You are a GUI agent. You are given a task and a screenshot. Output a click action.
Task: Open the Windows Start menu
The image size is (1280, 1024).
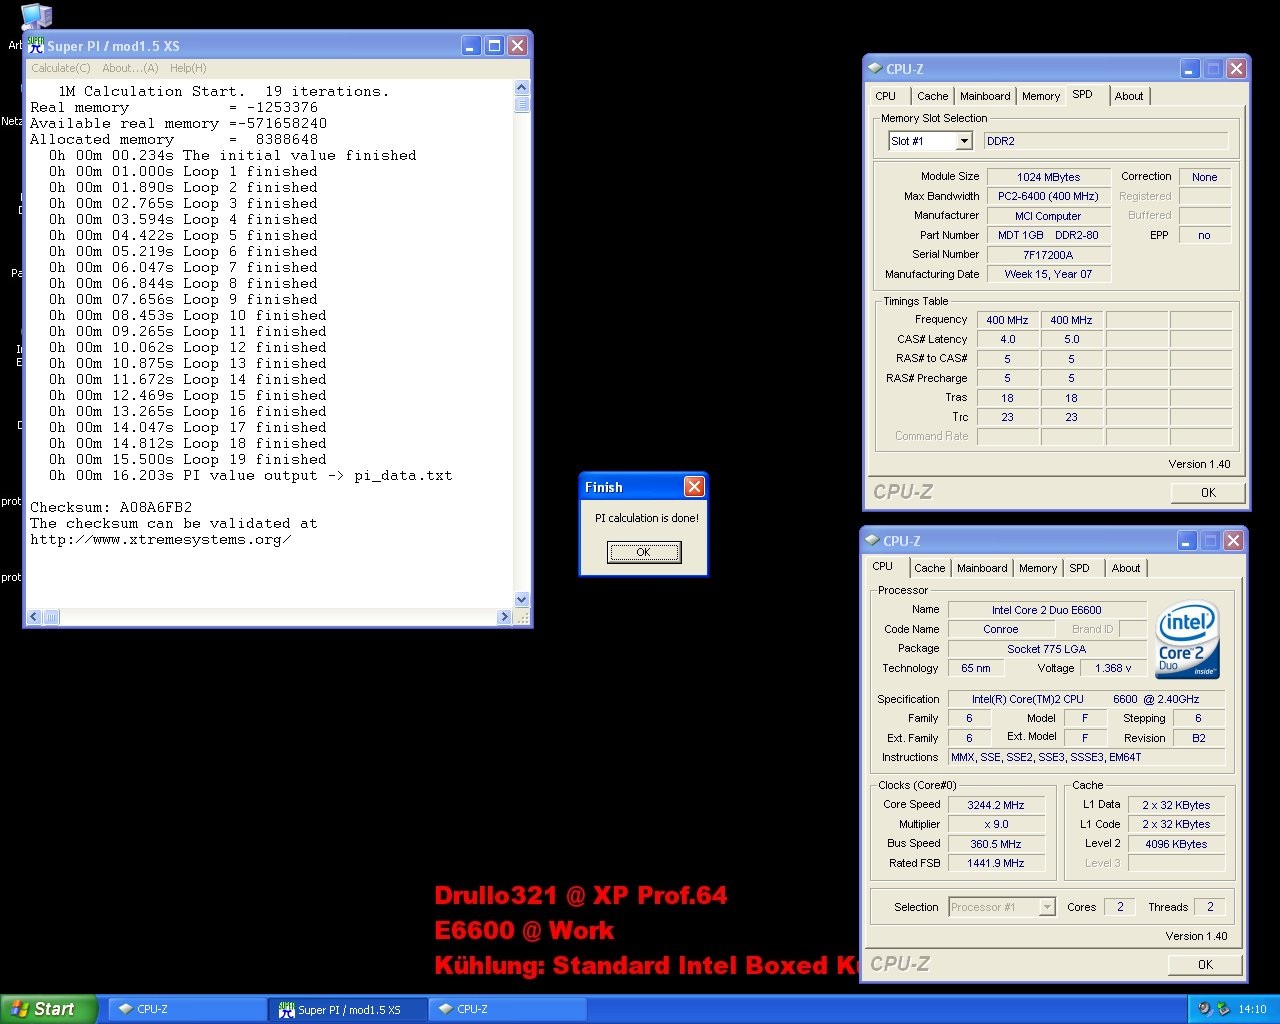(x=48, y=1009)
